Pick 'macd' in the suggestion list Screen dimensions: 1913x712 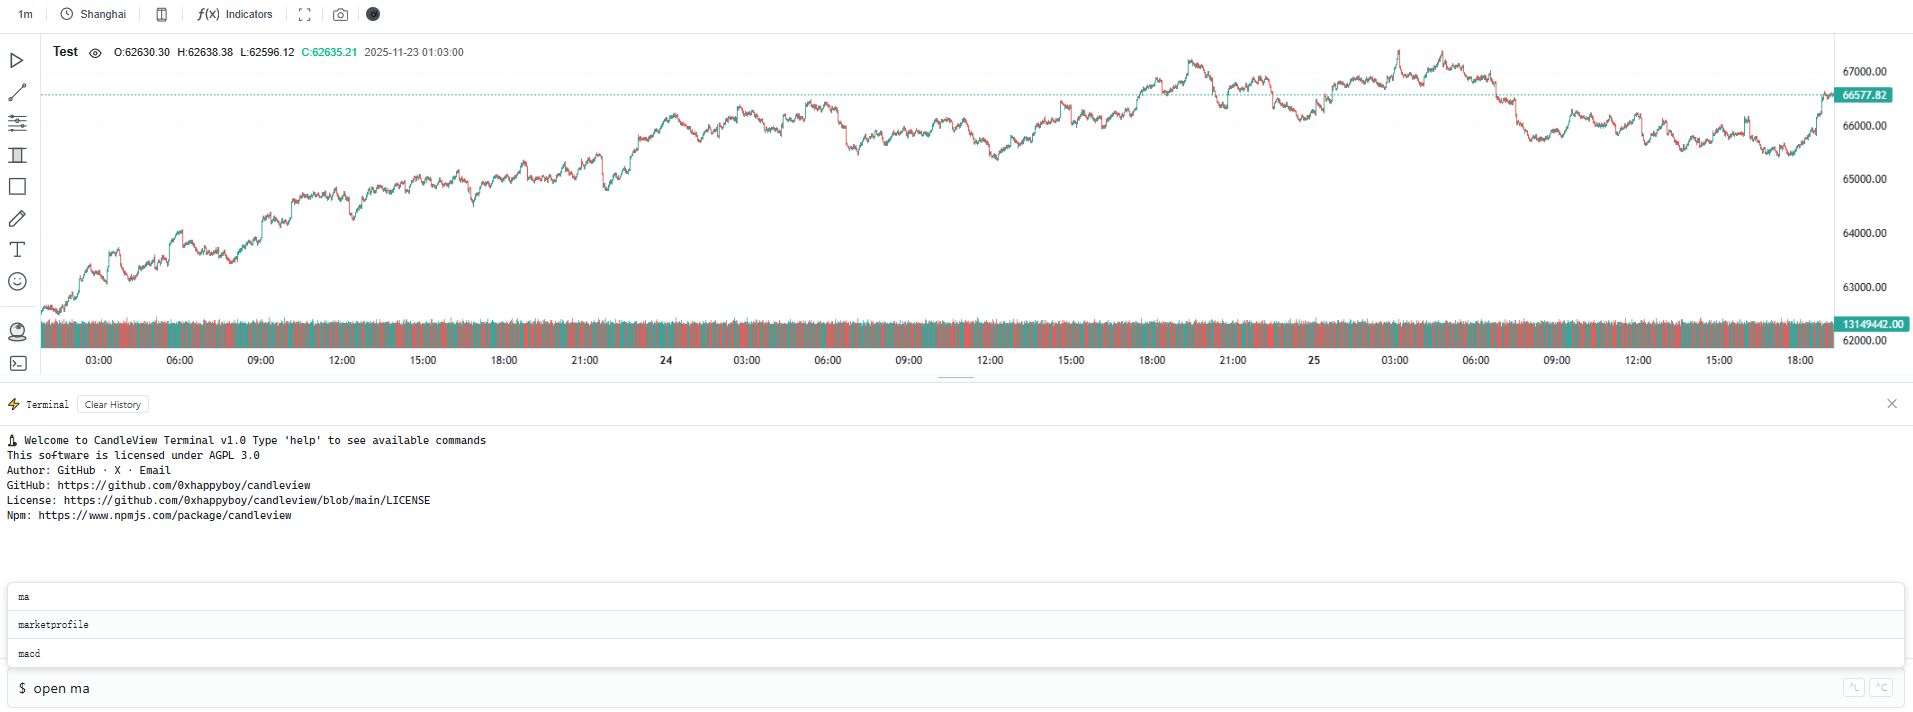click(x=30, y=654)
